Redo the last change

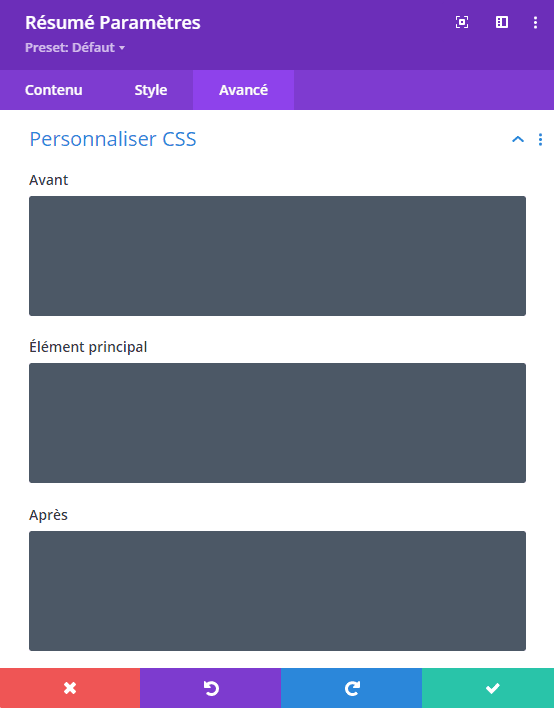coord(351,688)
